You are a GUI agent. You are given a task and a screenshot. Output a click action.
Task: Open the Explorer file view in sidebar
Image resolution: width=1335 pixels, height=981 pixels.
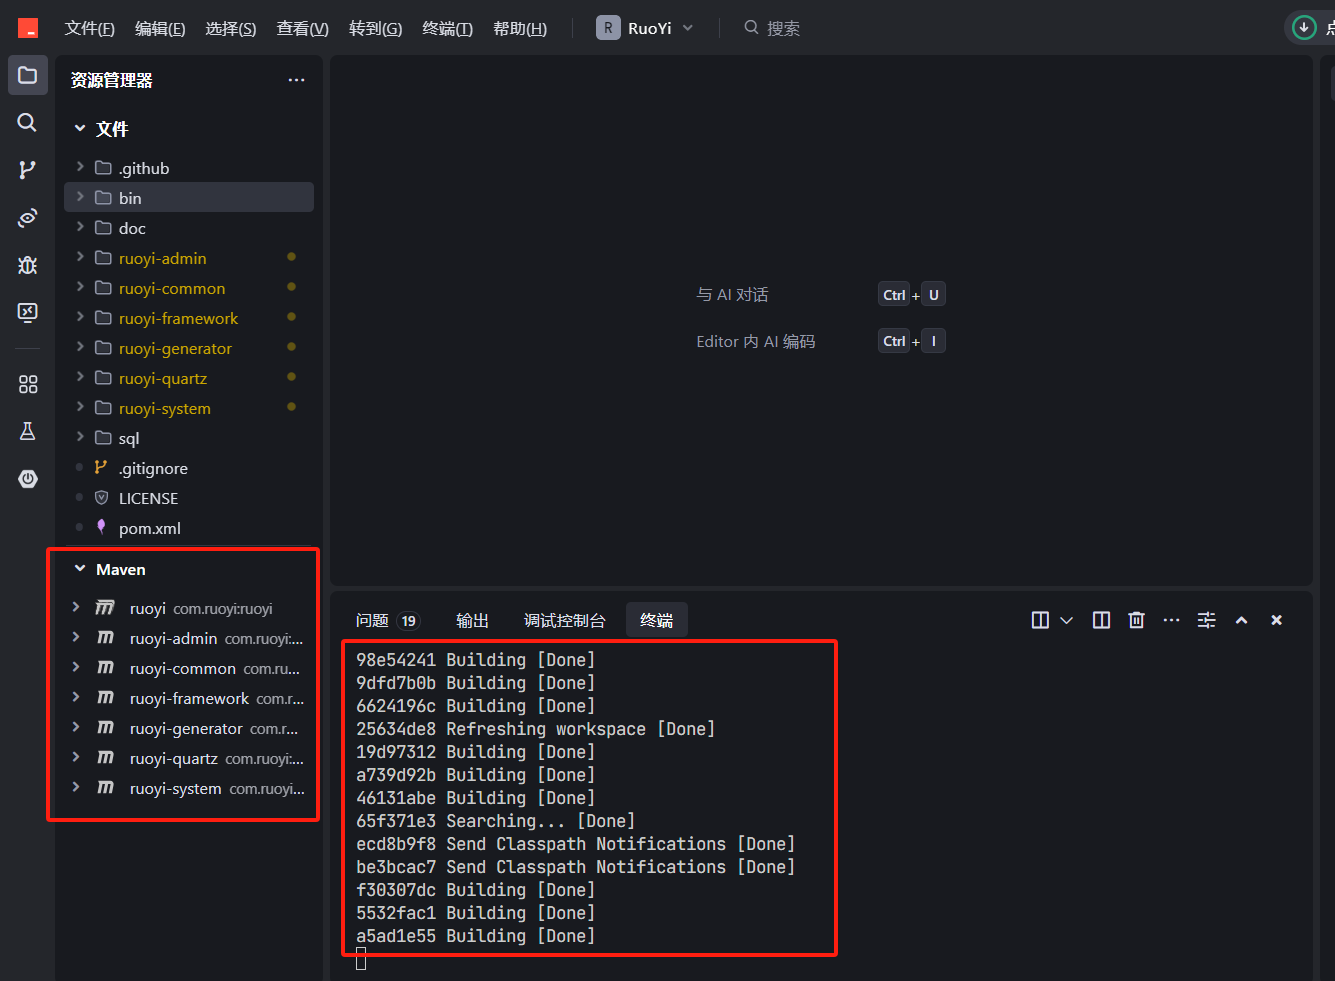tap(27, 75)
